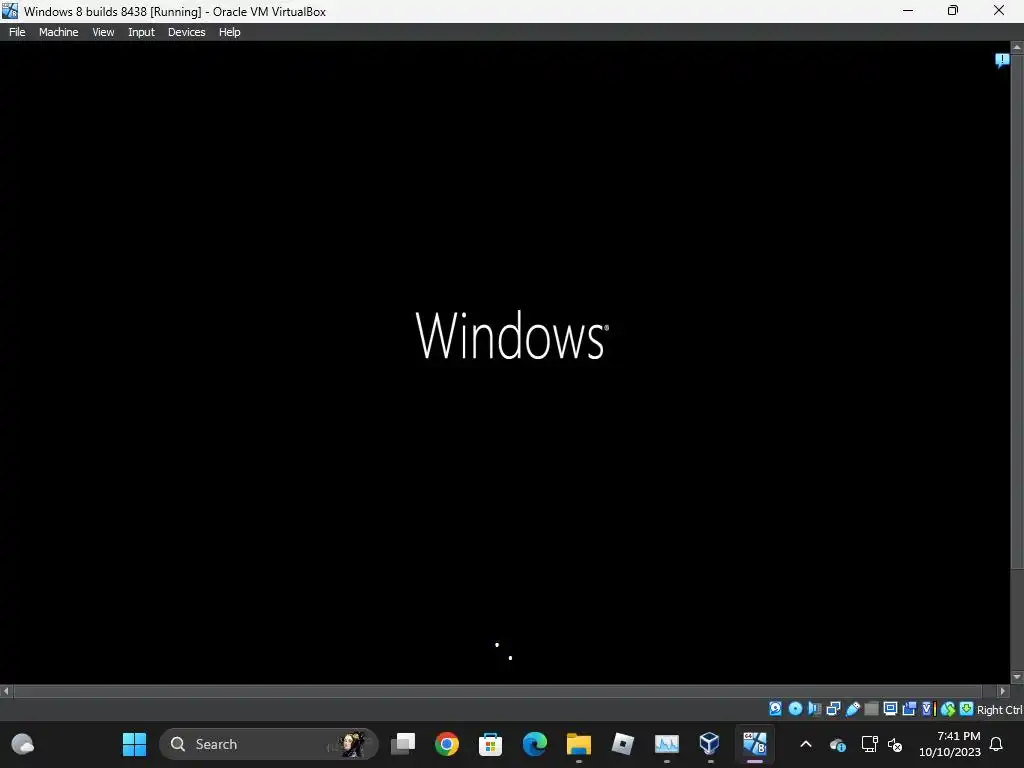Launch Google Chrome from taskbar

447,744
